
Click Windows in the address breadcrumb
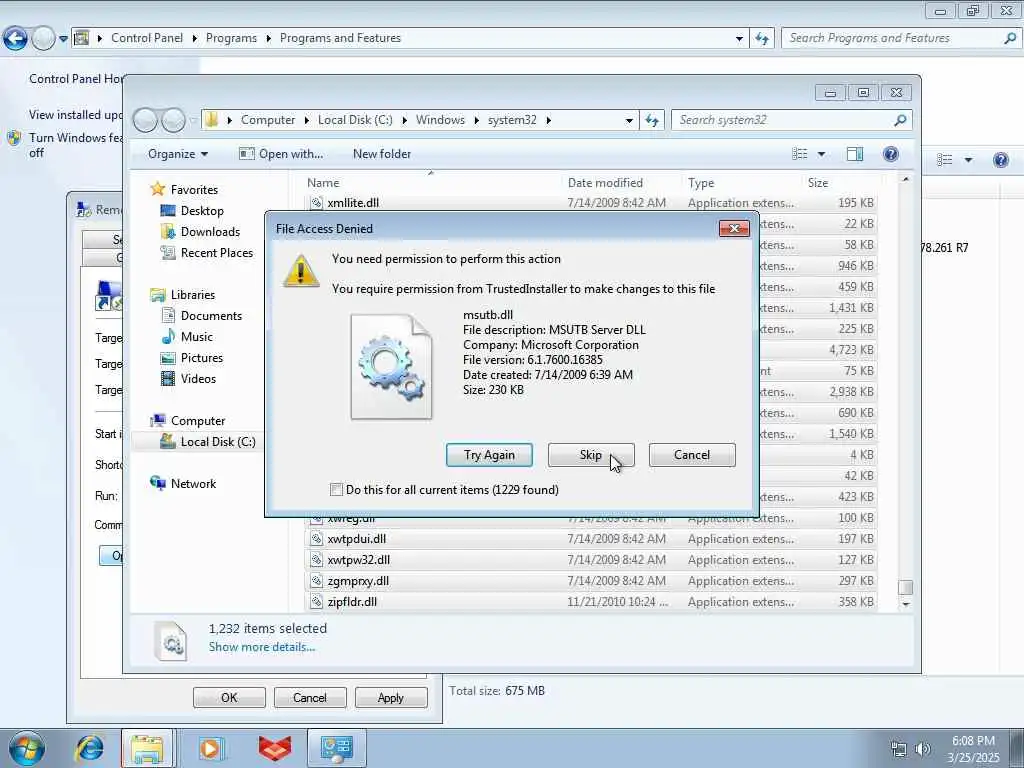coord(440,120)
